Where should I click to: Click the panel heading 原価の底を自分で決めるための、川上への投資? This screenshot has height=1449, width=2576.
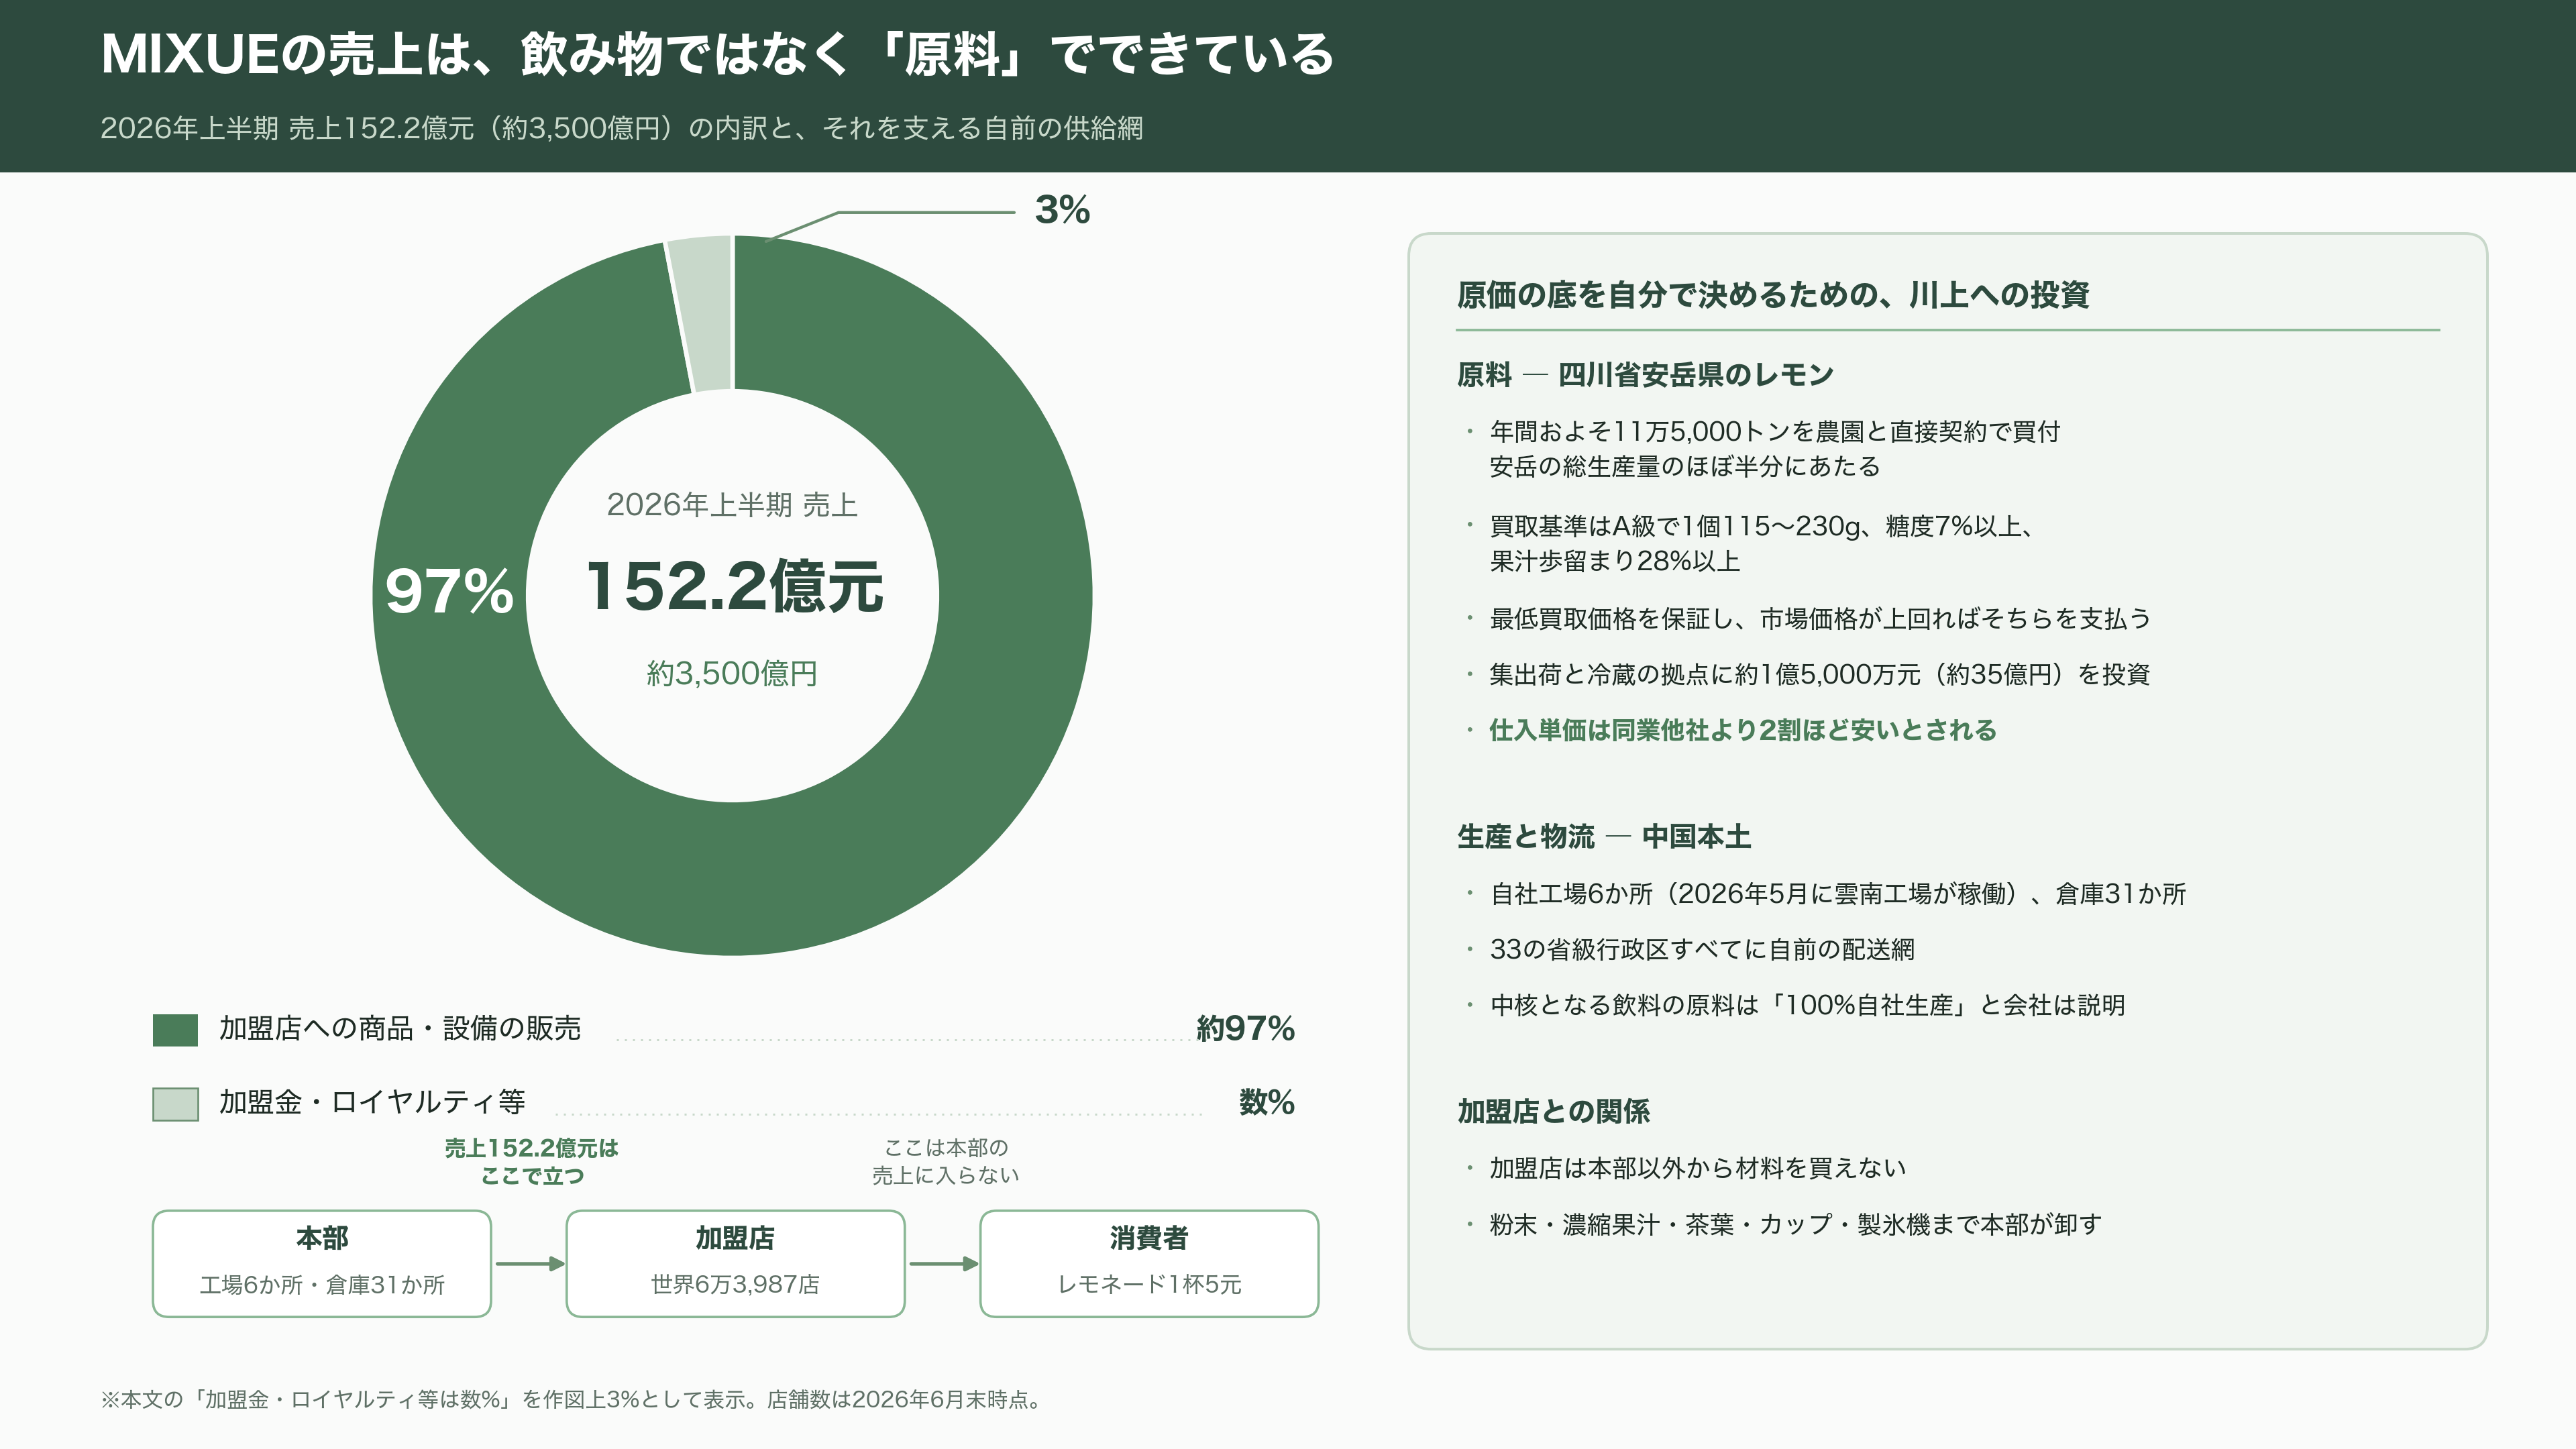[1773, 295]
